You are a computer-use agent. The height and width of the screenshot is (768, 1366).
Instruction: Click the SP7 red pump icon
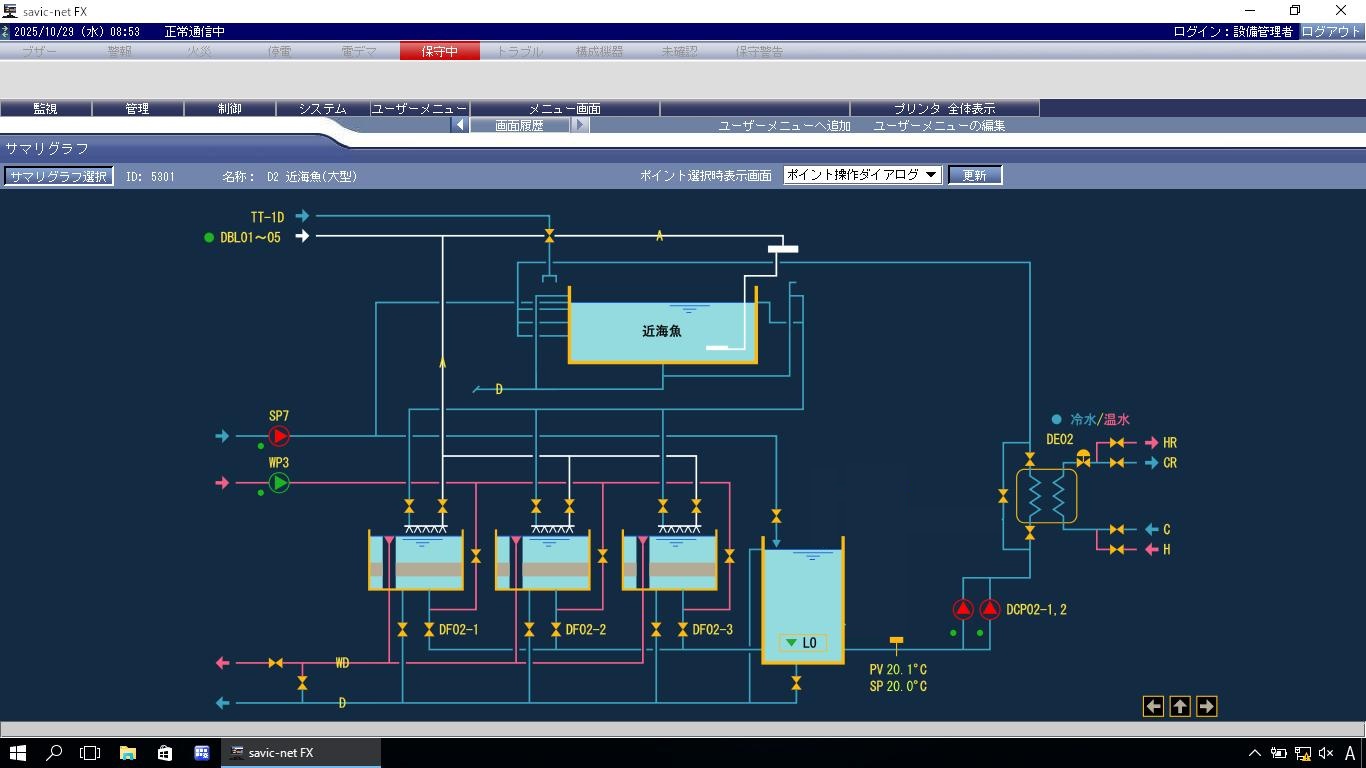(x=279, y=436)
